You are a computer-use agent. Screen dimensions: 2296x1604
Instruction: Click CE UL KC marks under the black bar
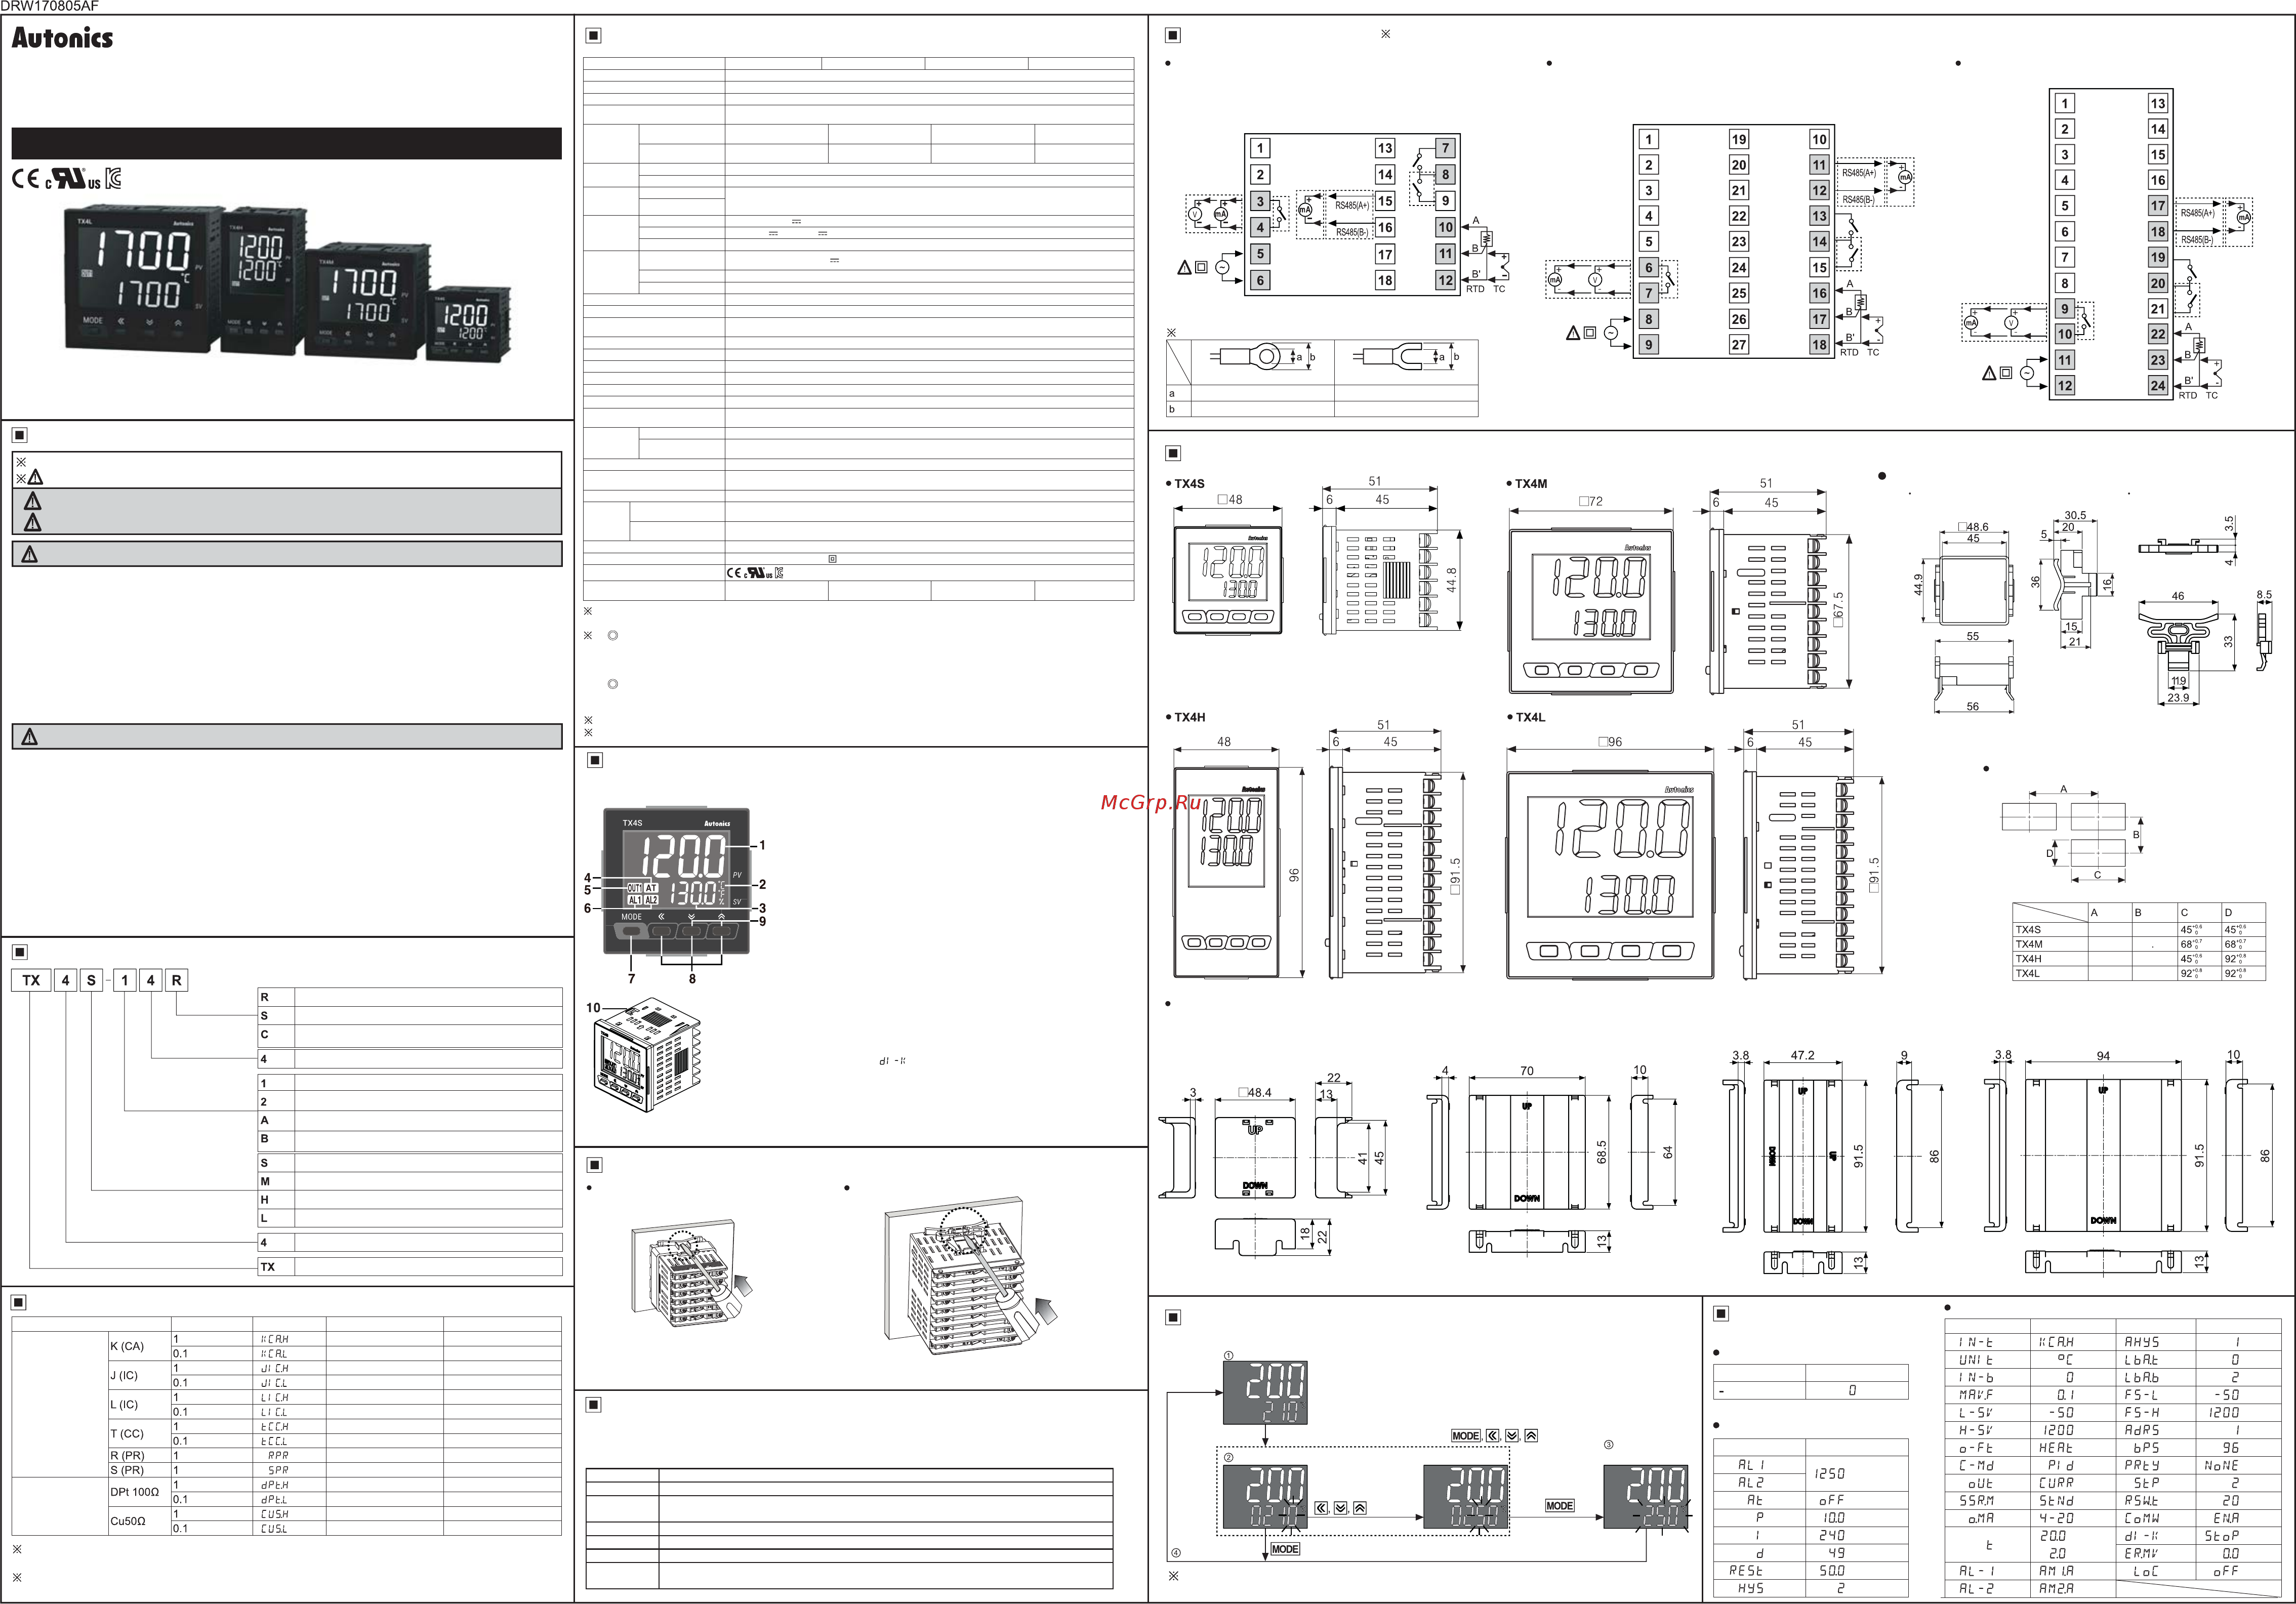click(x=66, y=178)
